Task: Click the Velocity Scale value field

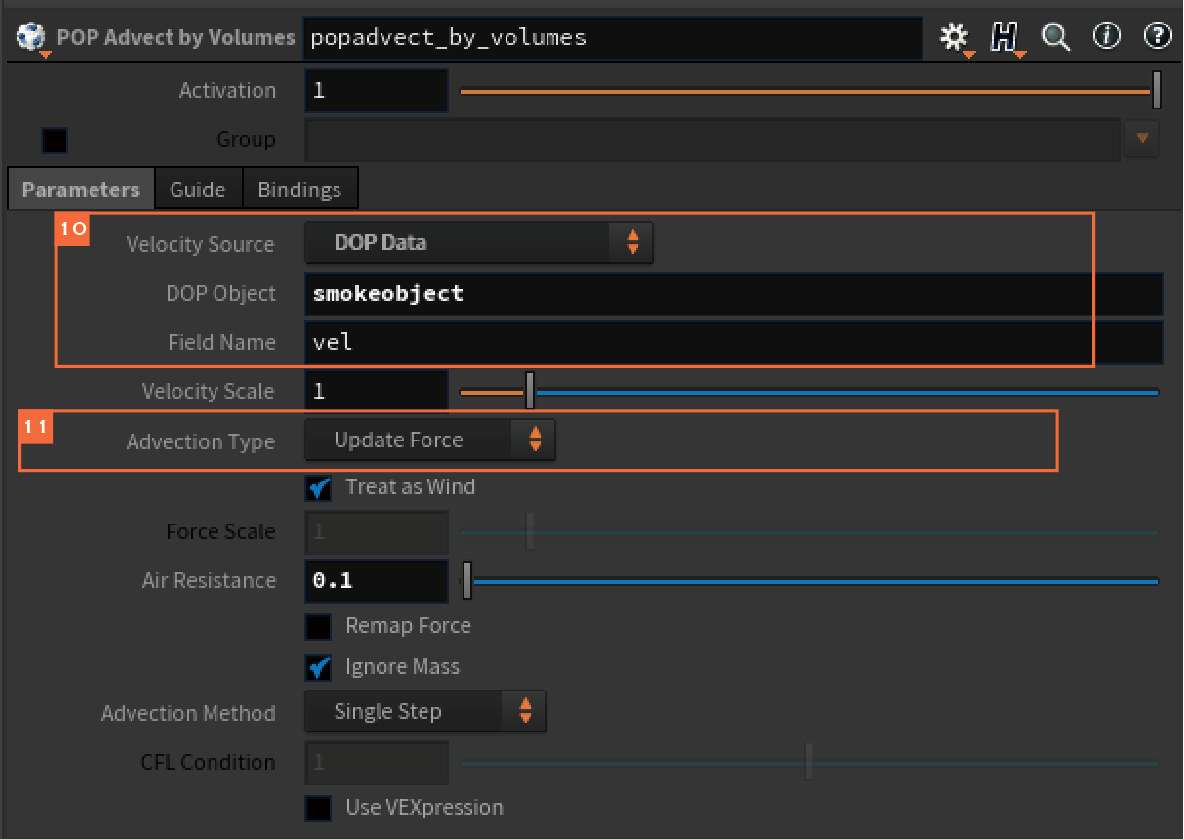Action: click(376, 391)
